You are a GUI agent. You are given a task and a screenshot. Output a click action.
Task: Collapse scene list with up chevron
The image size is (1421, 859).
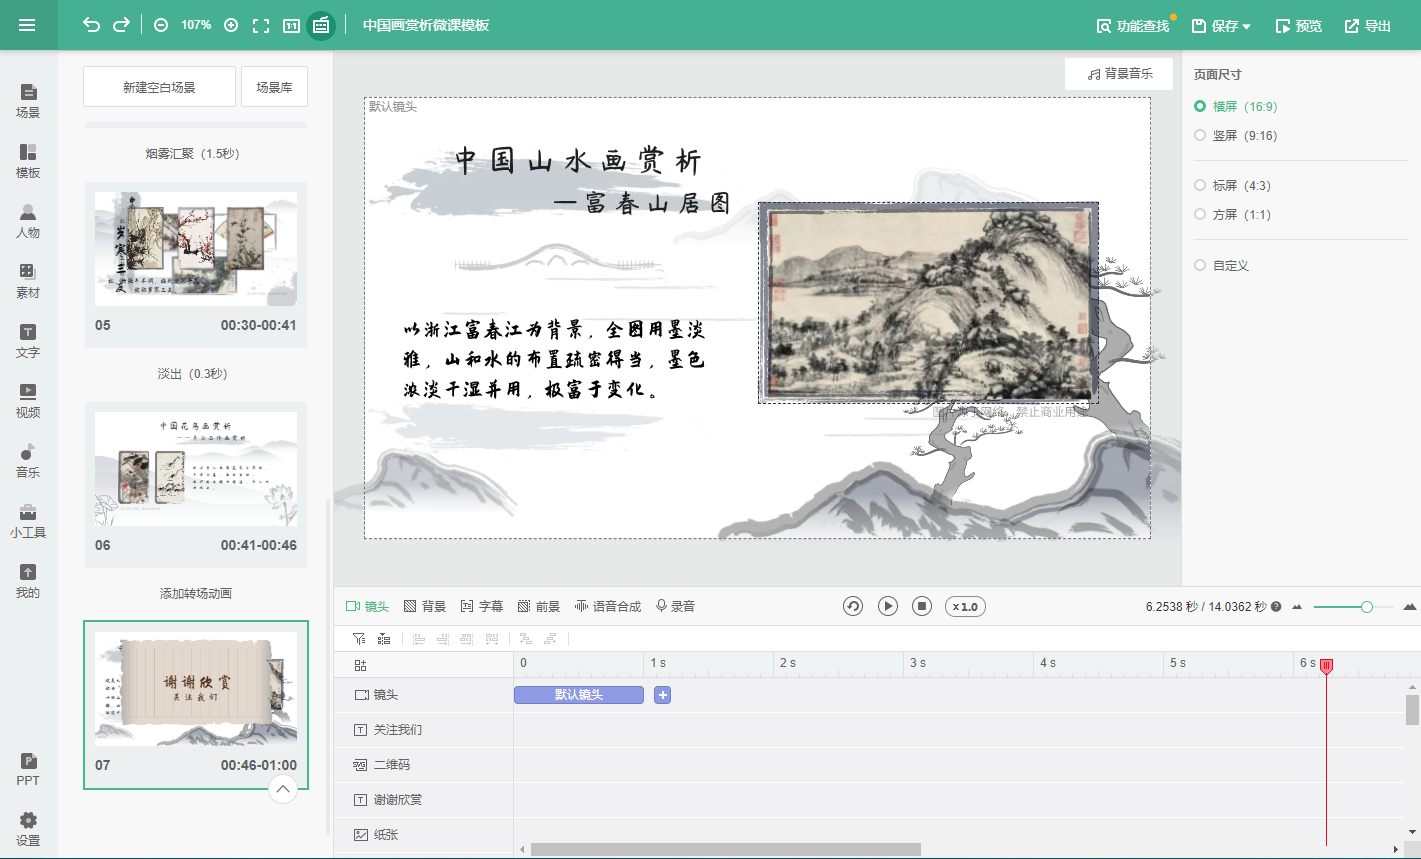pos(283,789)
